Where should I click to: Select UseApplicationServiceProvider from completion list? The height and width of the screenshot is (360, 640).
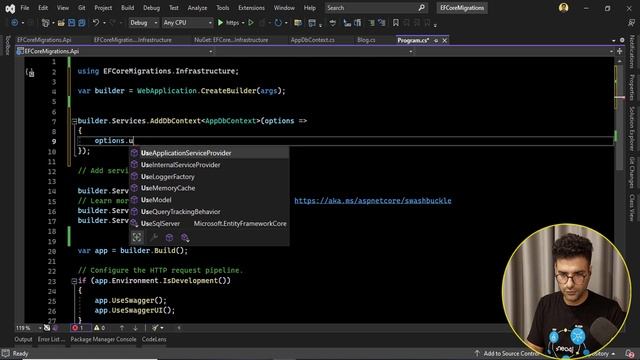point(209,153)
